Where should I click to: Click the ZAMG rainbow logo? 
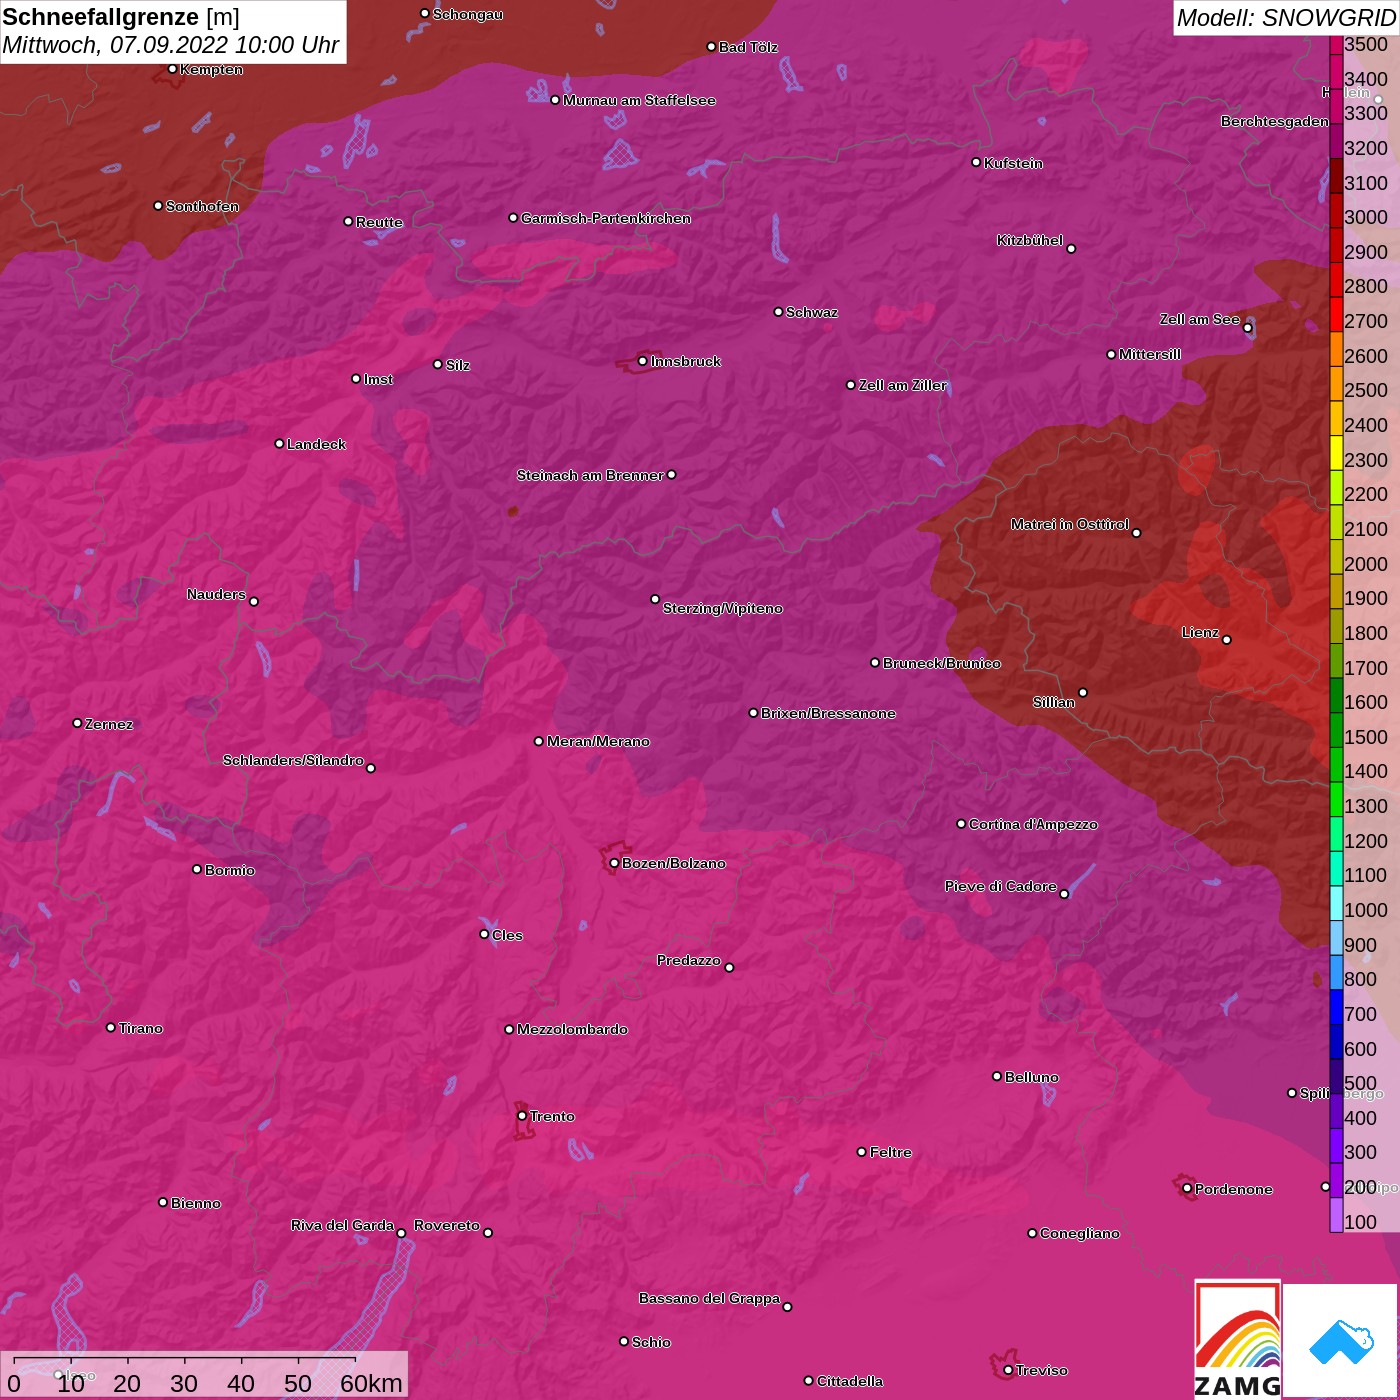point(1237,1340)
